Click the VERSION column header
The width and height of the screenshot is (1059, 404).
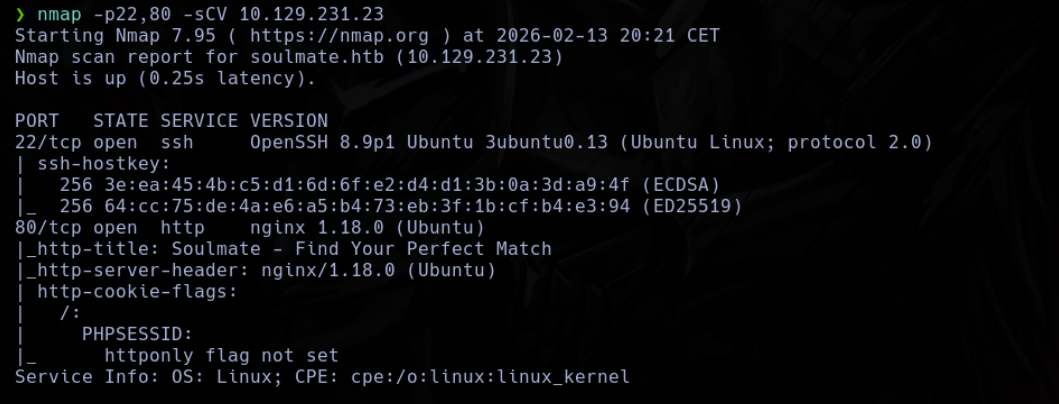coord(288,121)
